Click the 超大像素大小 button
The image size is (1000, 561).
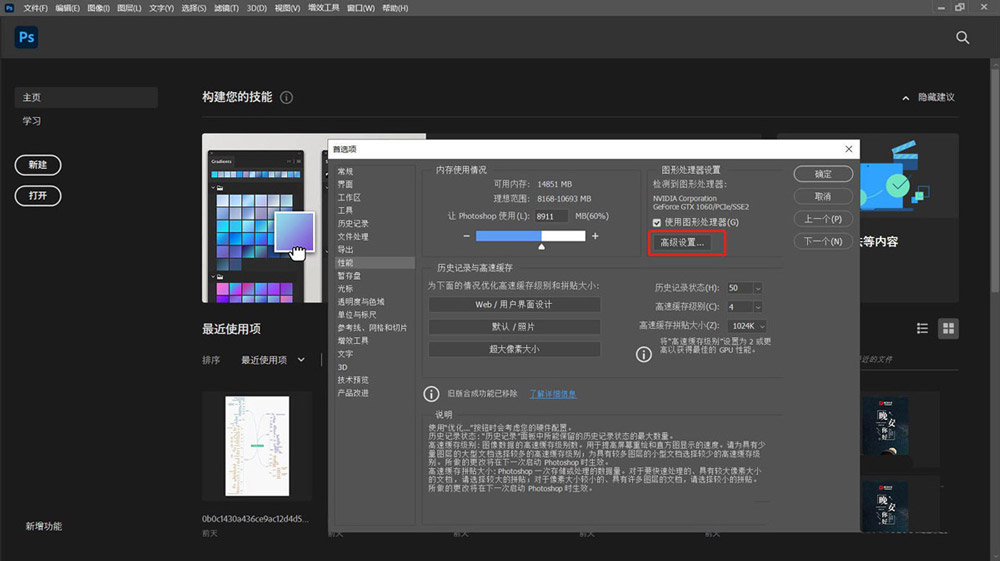(514, 349)
